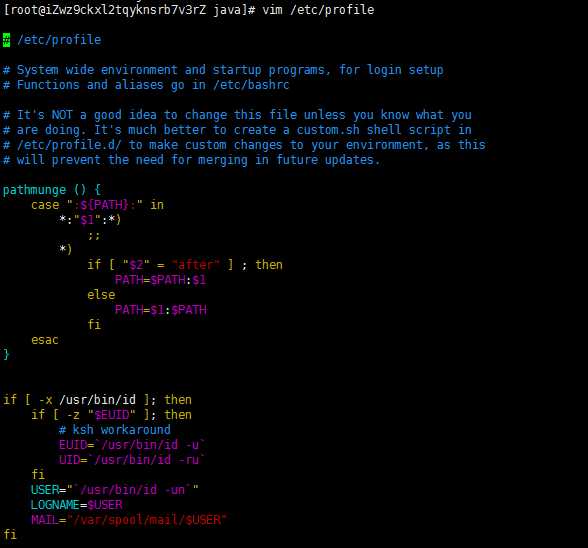
Task: Click the '# ksh workaround' comment
Action: click(115, 430)
